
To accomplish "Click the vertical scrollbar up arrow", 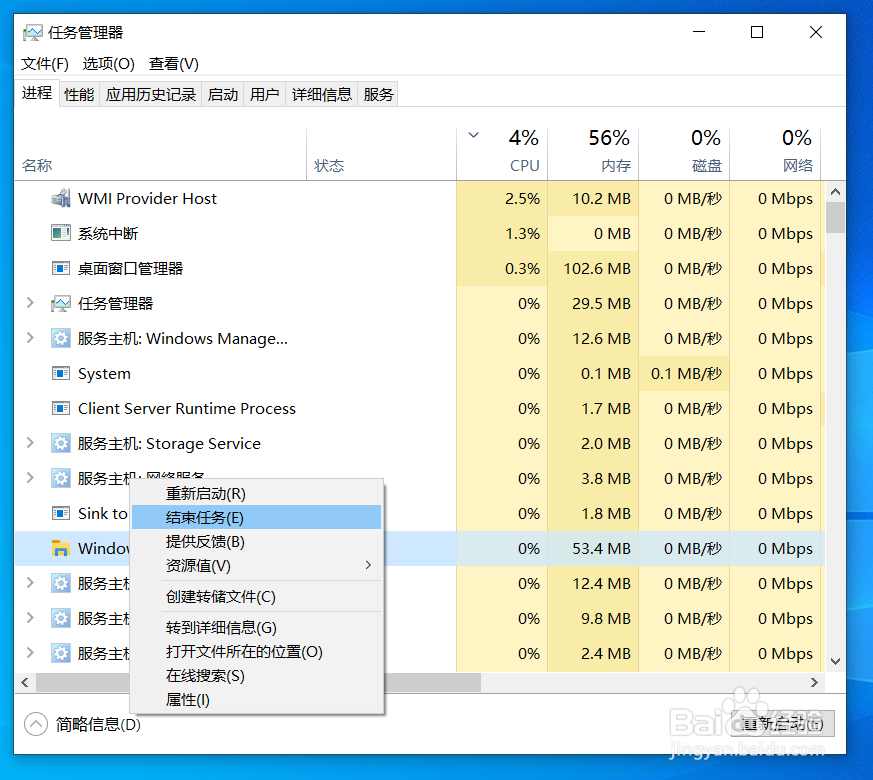I will coord(835,192).
